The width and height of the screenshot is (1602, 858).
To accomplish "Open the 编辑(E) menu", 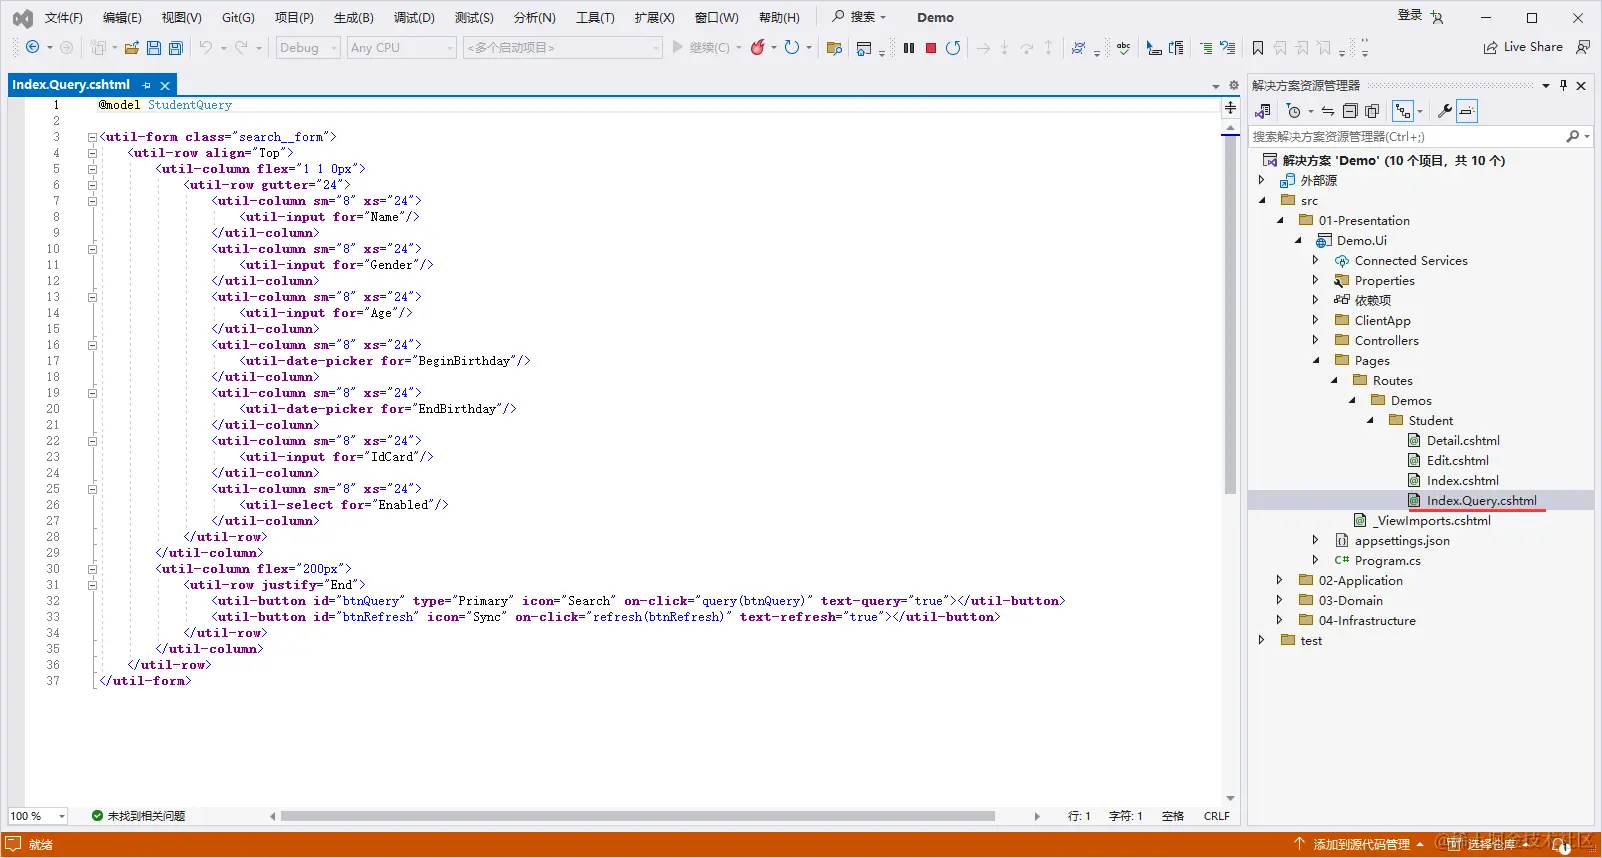I will click(x=122, y=17).
